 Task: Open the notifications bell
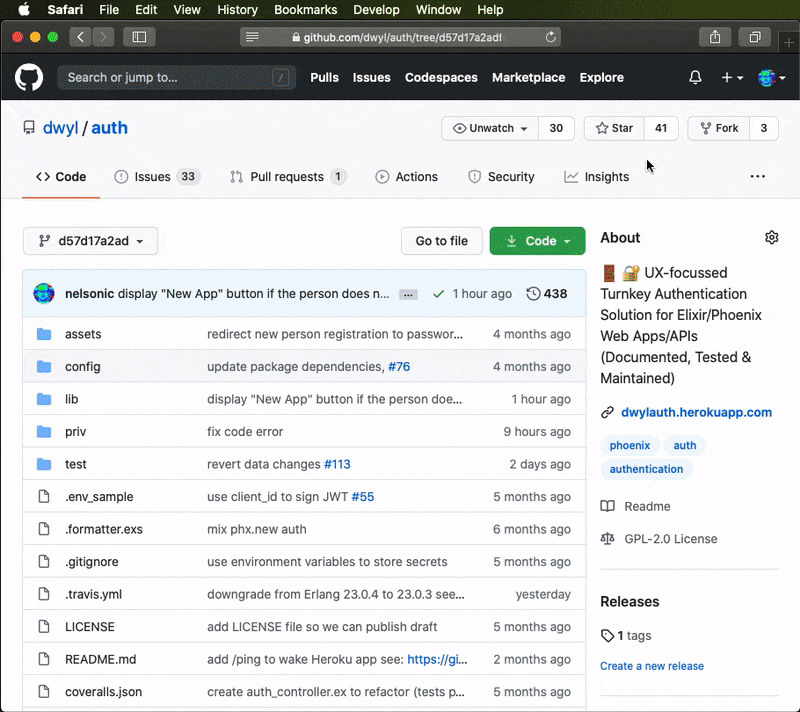tap(695, 77)
